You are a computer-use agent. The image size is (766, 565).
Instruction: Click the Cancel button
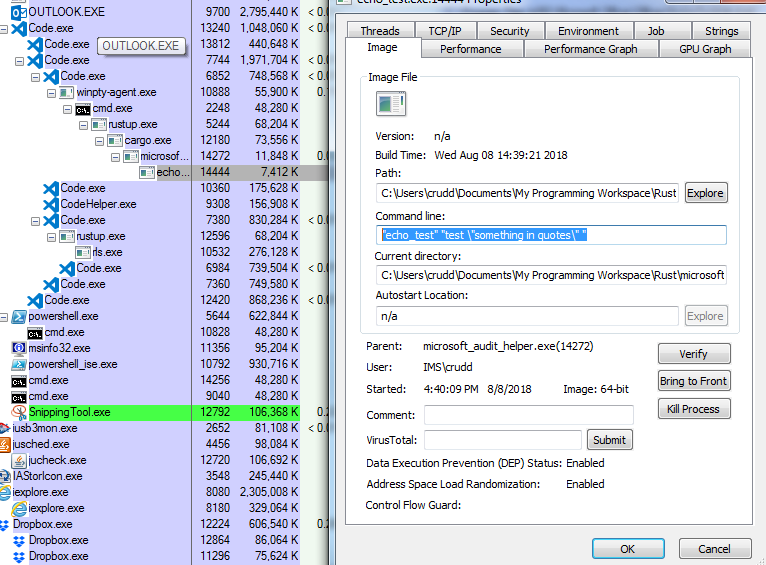tap(714, 548)
